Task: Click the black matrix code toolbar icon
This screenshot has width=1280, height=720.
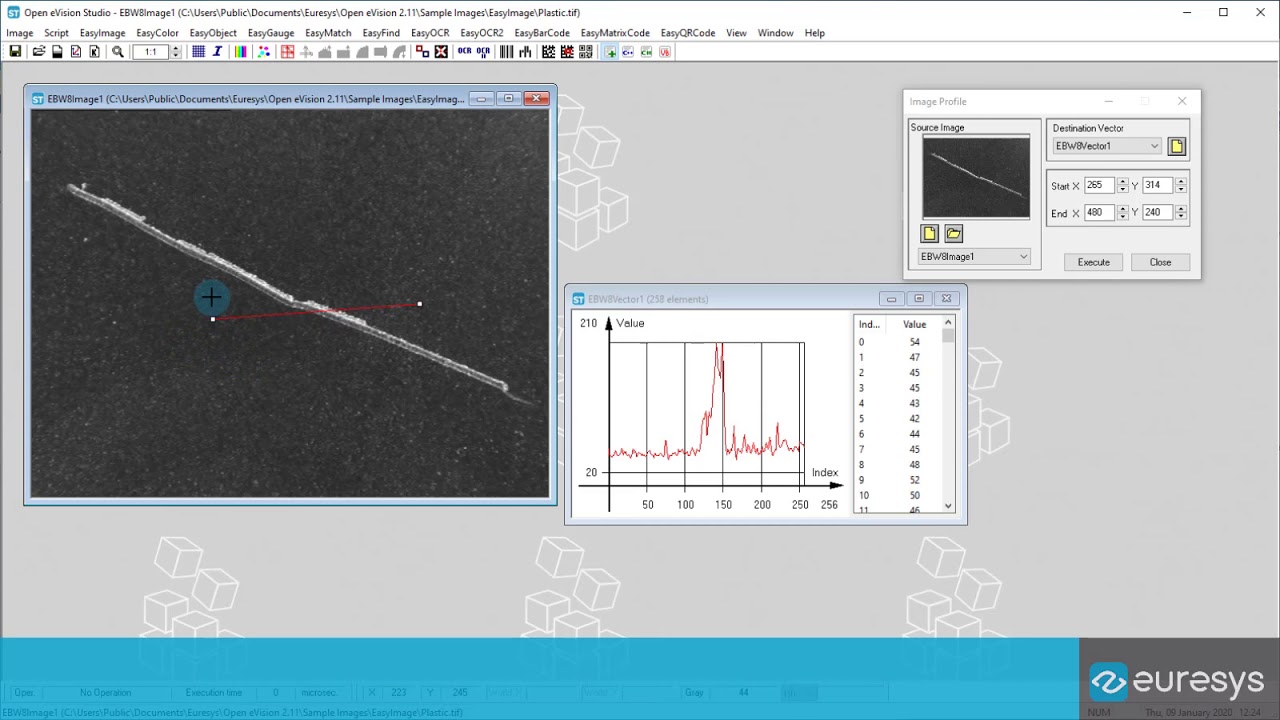Action: 549,51
